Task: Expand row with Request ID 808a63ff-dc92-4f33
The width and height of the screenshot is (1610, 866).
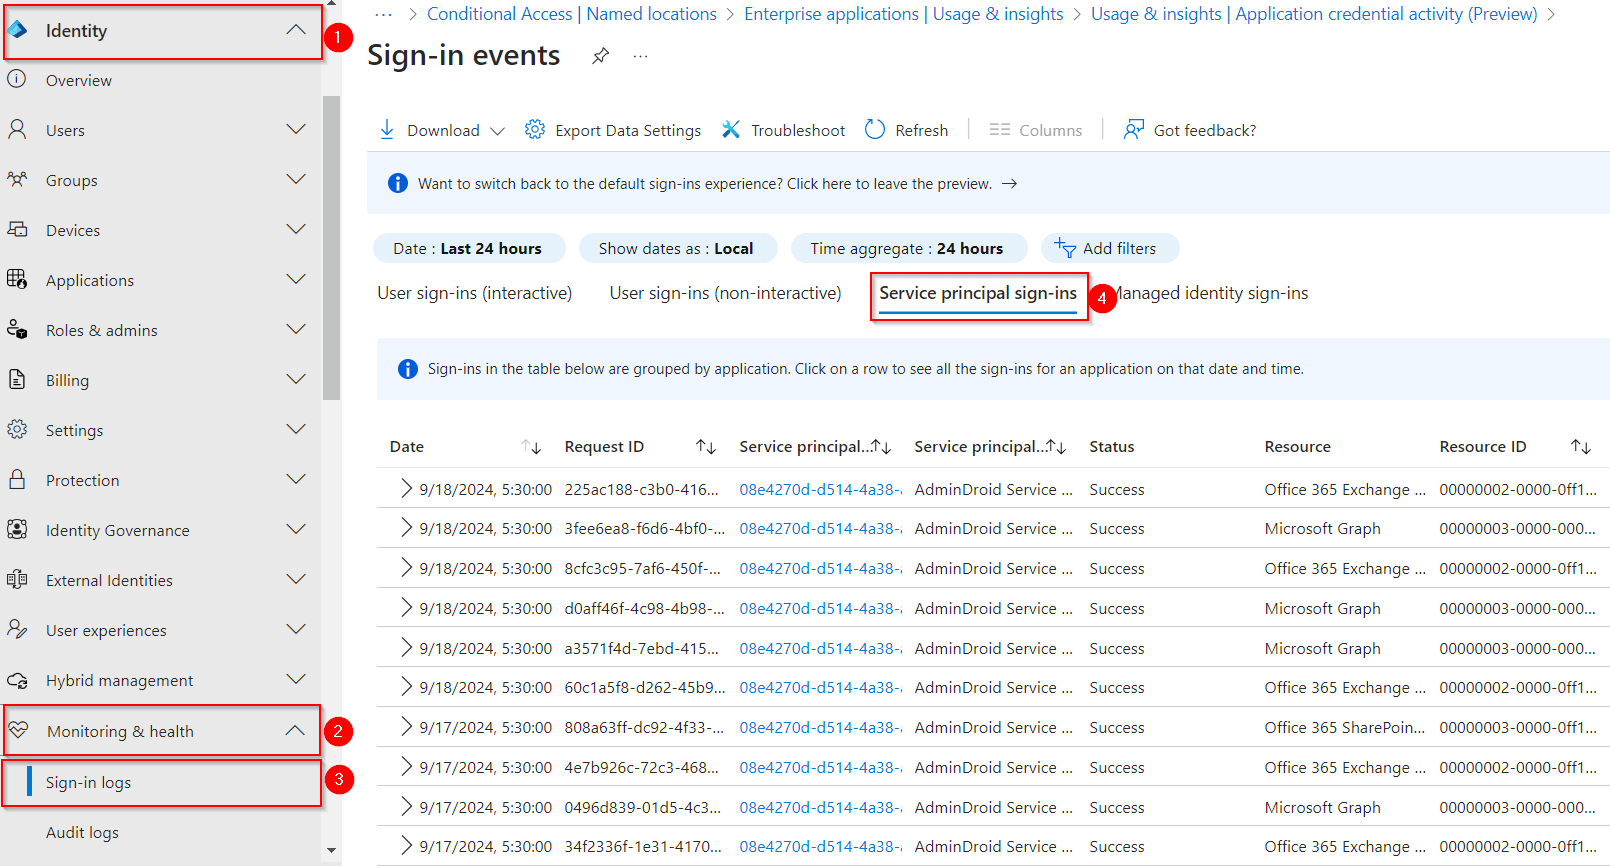Action: 405,726
